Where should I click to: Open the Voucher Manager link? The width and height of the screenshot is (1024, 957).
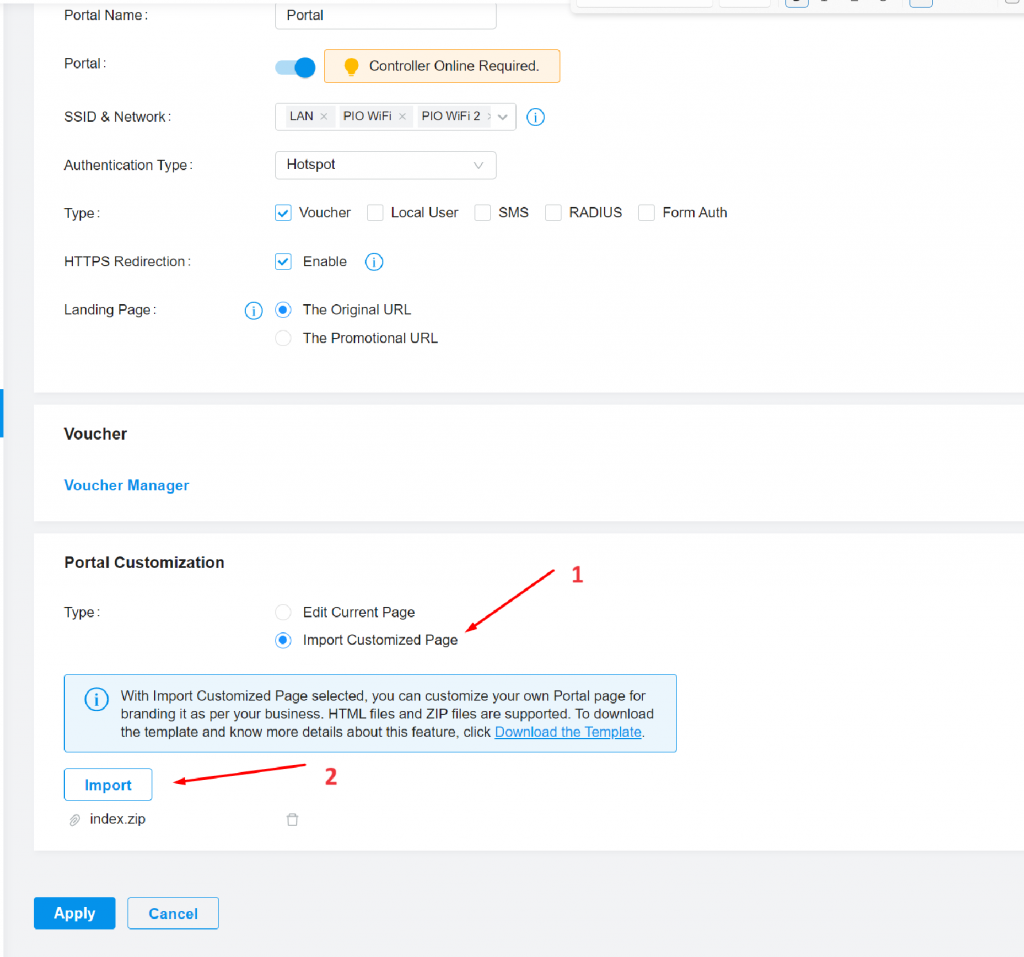pyautogui.click(x=126, y=485)
